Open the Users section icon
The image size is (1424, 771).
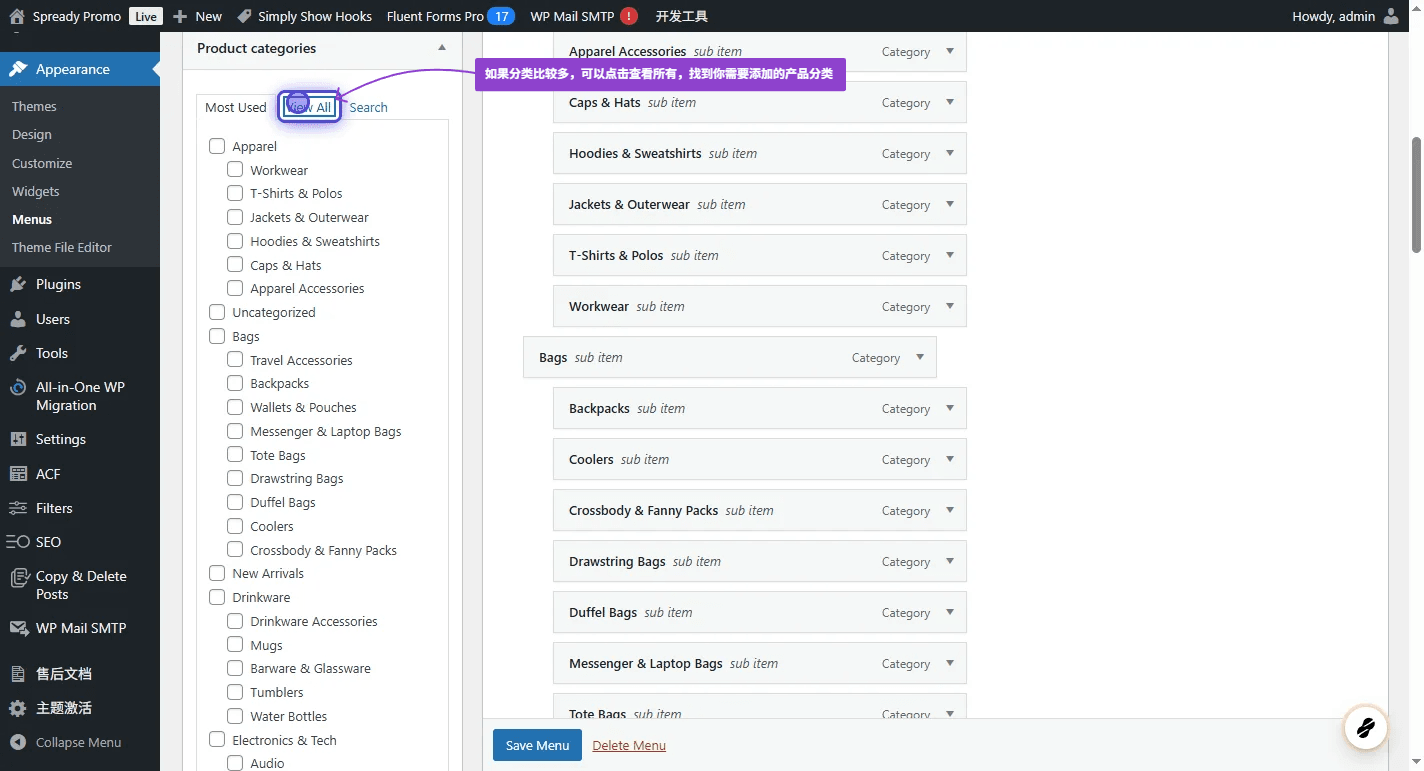click(18, 319)
